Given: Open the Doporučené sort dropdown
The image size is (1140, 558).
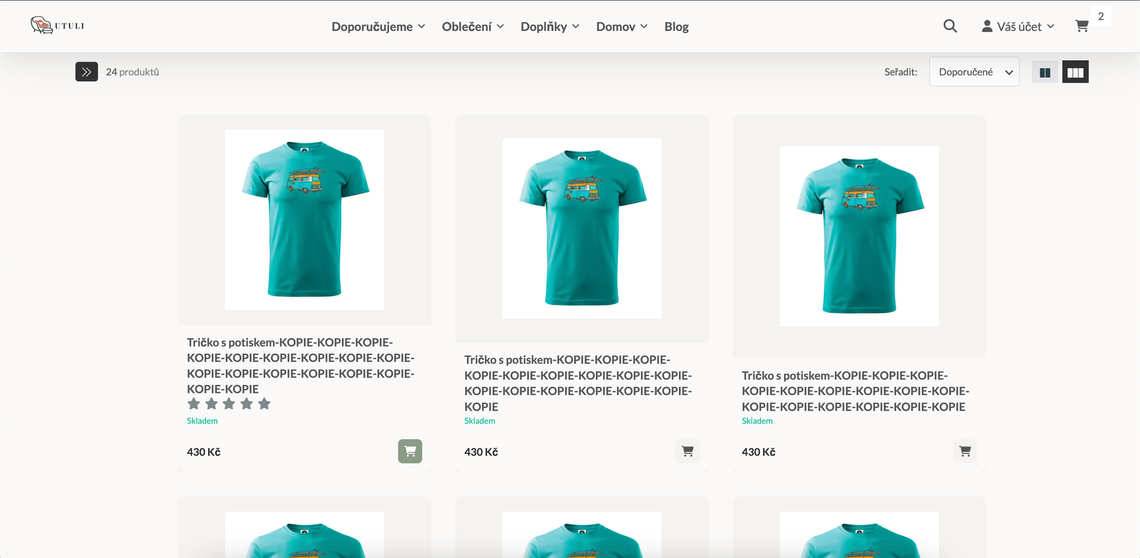Looking at the screenshot, I should click(974, 72).
